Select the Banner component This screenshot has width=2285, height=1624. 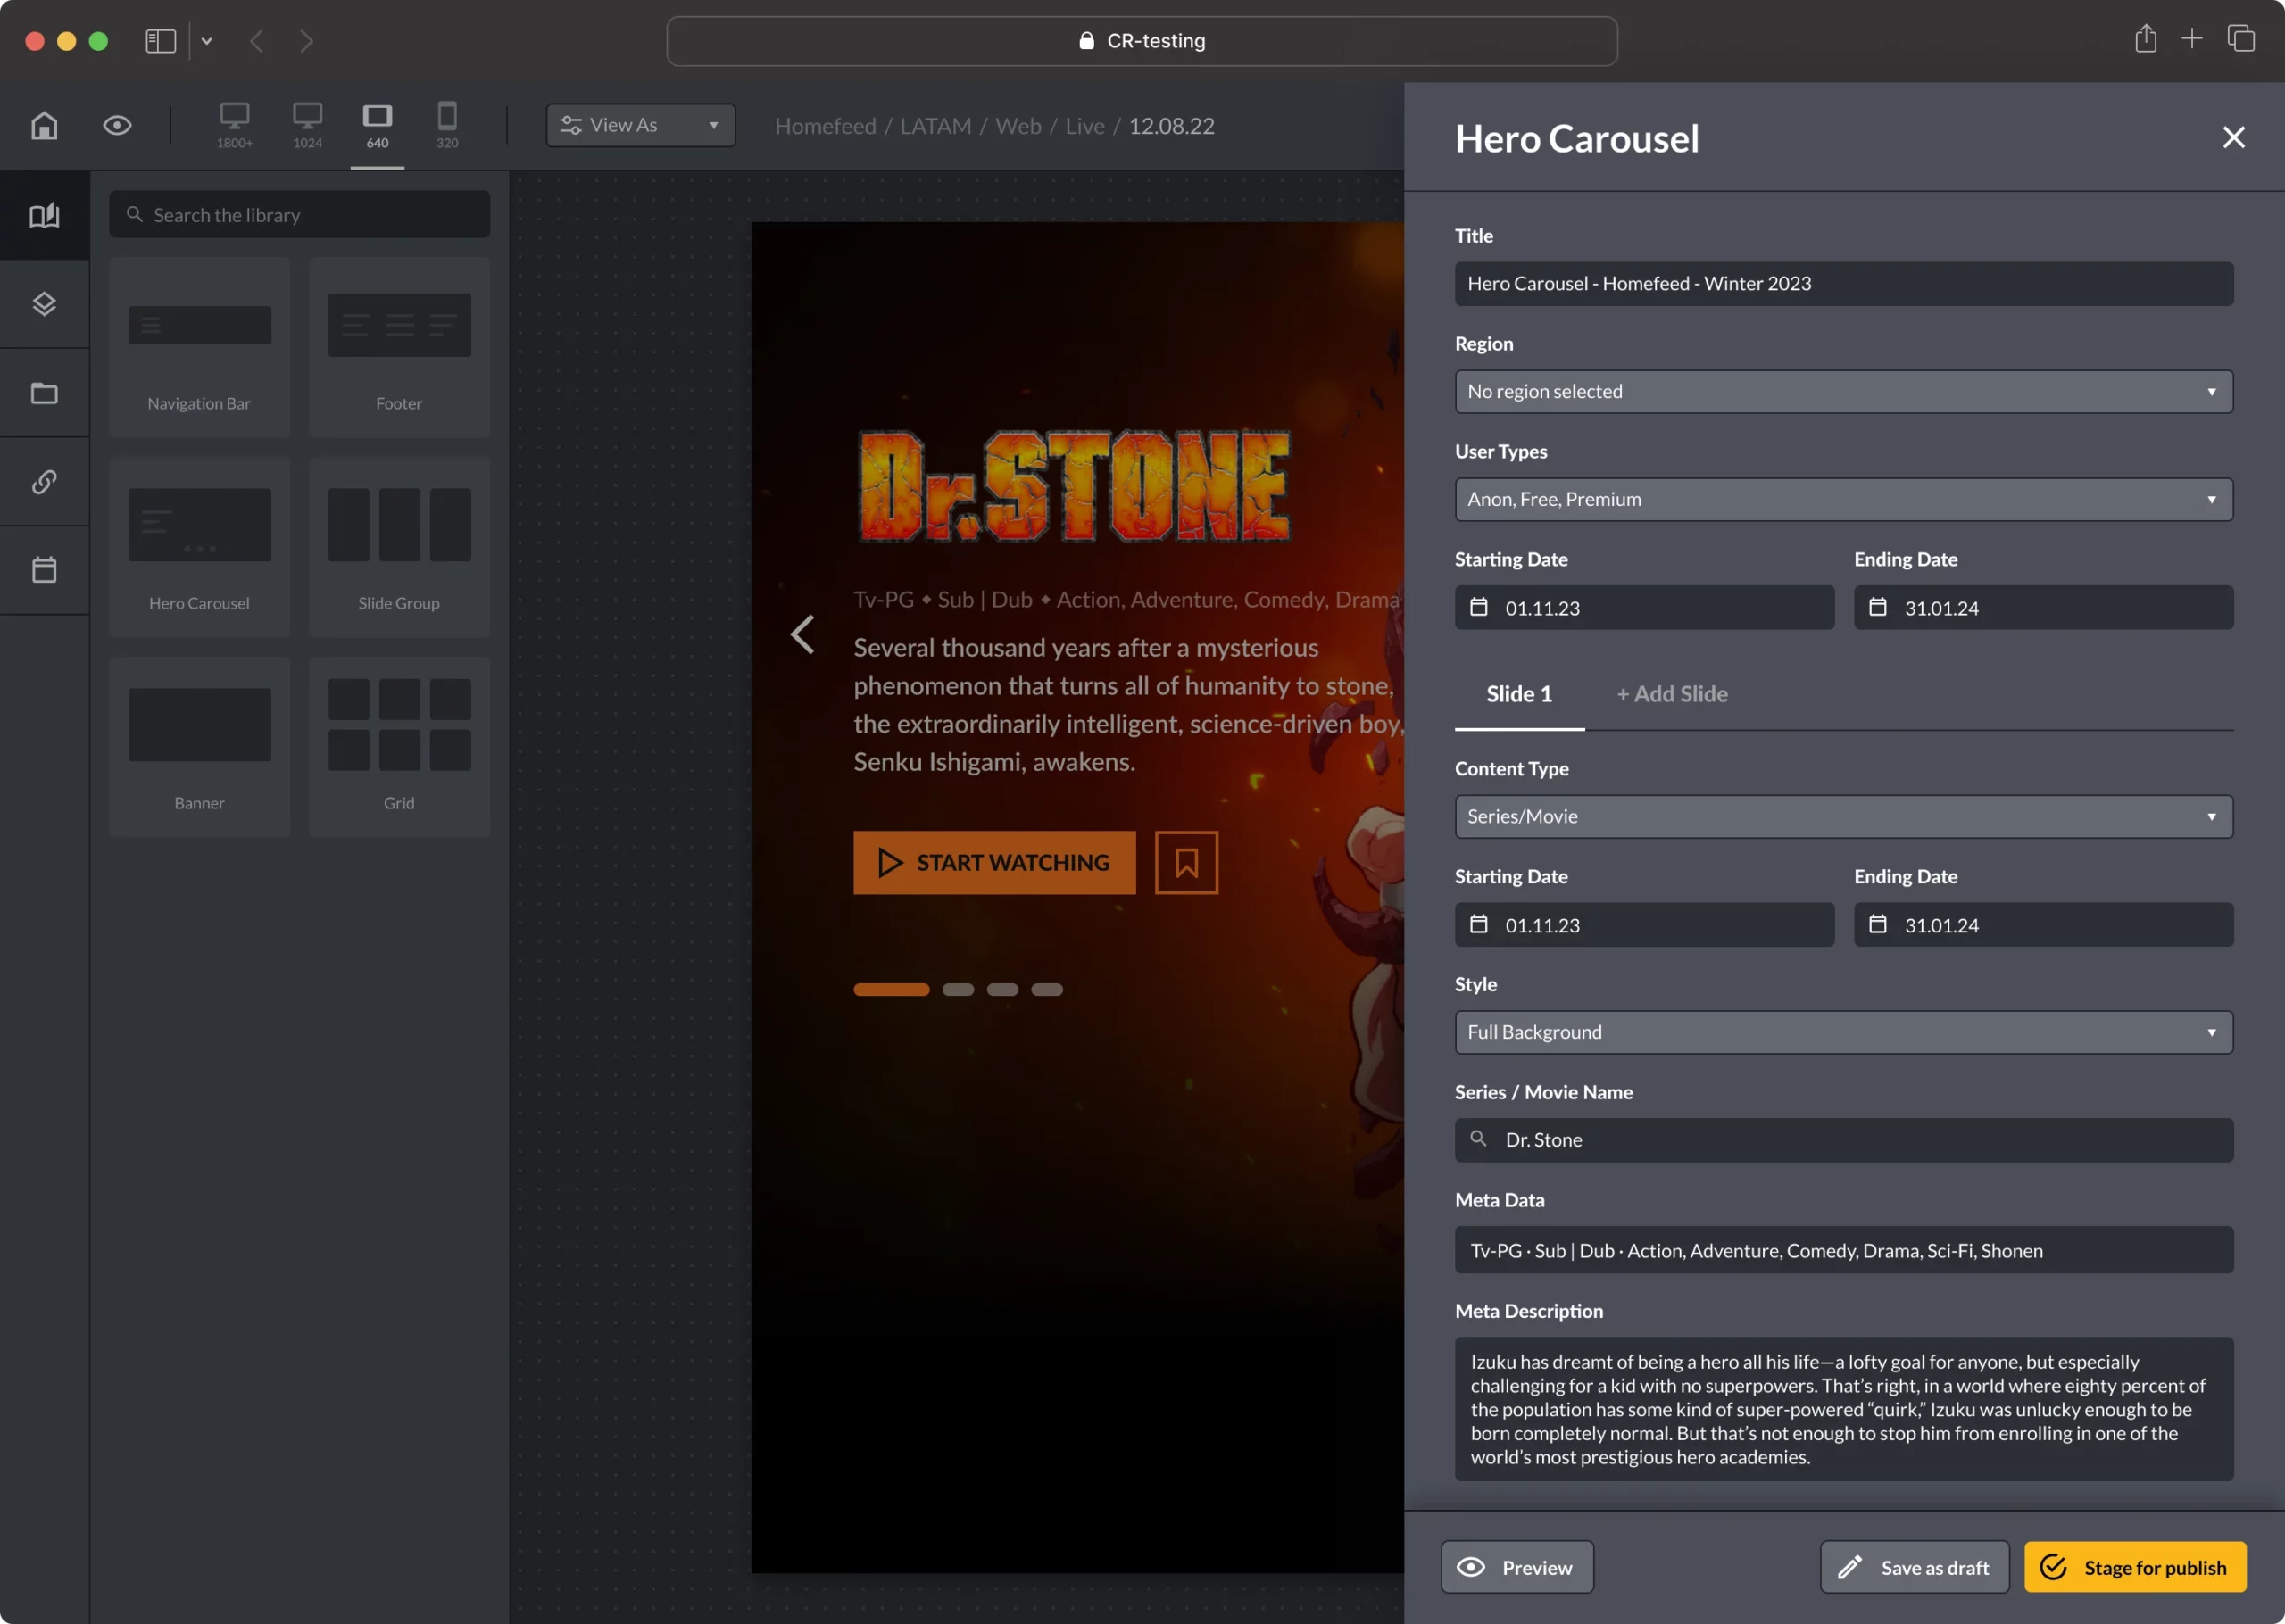[199, 747]
